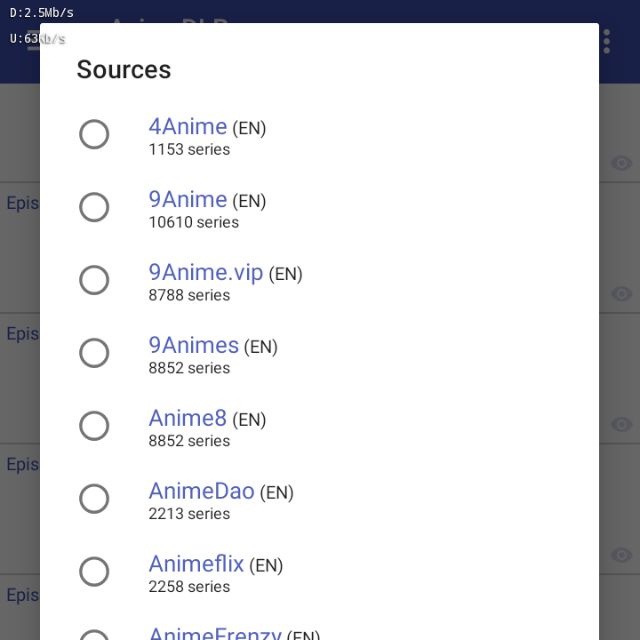The height and width of the screenshot is (640, 640).
Task: Choose the AnimeDao radio option
Action: coord(94,498)
